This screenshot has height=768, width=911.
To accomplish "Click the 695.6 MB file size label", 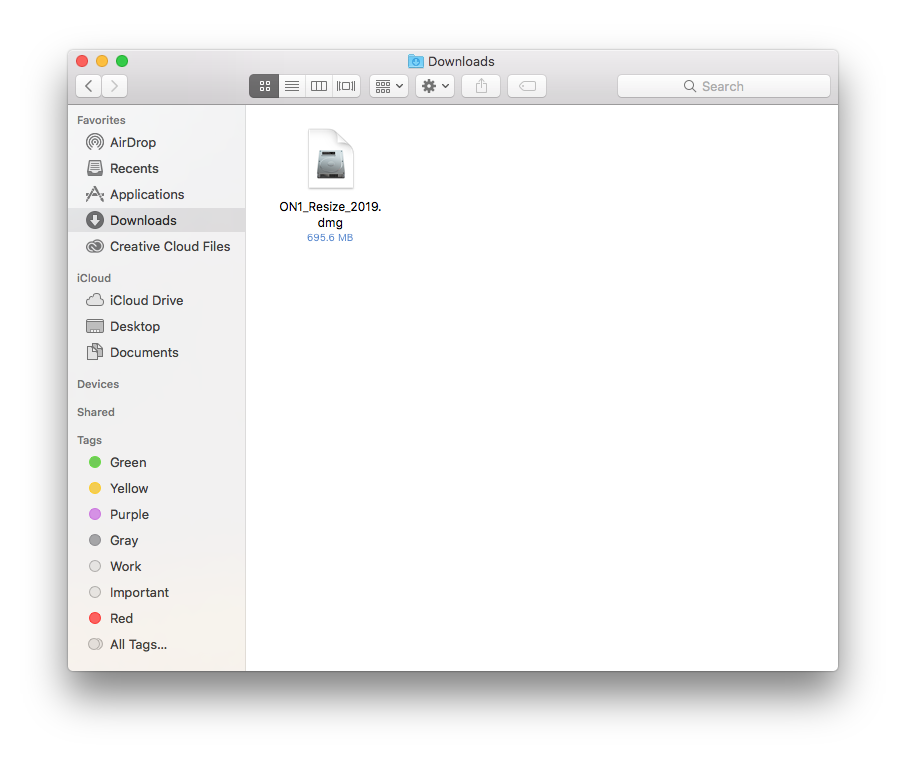I will (x=330, y=238).
